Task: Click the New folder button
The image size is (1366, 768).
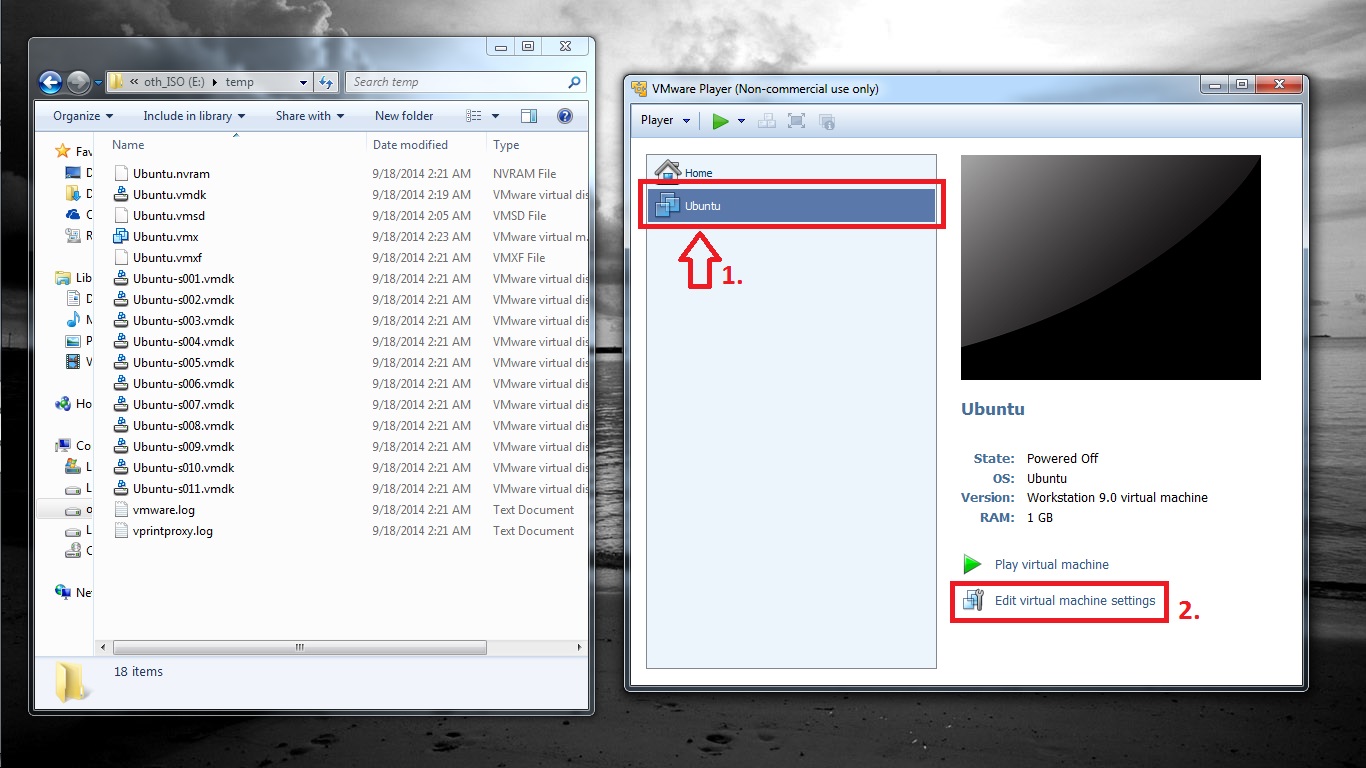Action: click(404, 116)
